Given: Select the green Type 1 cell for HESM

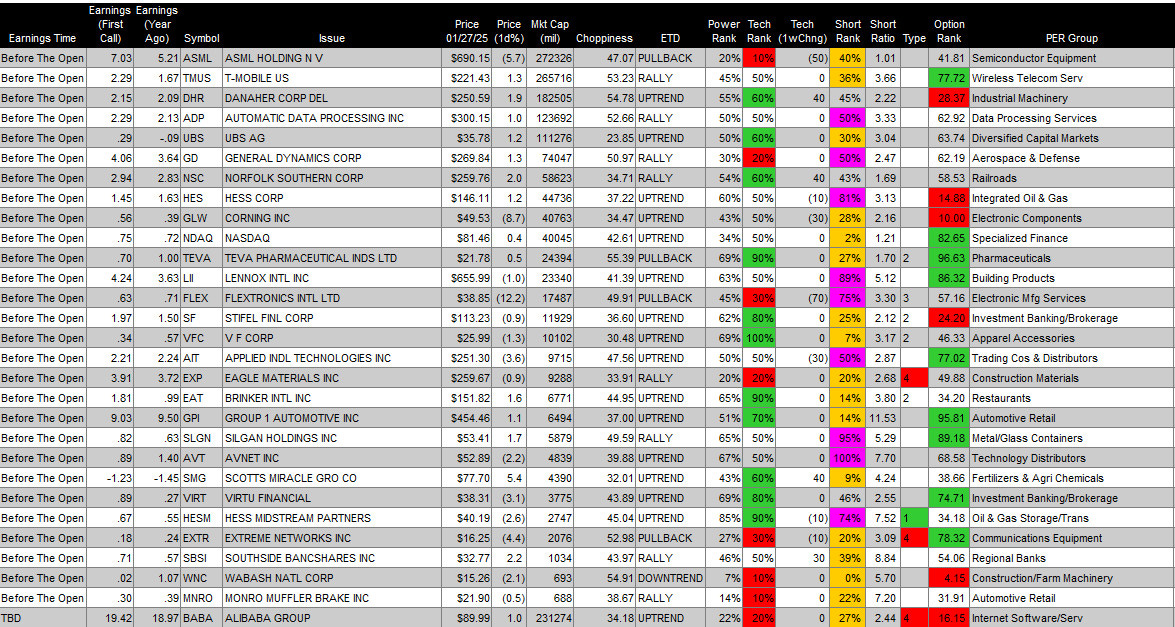Looking at the screenshot, I should coord(914,518).
